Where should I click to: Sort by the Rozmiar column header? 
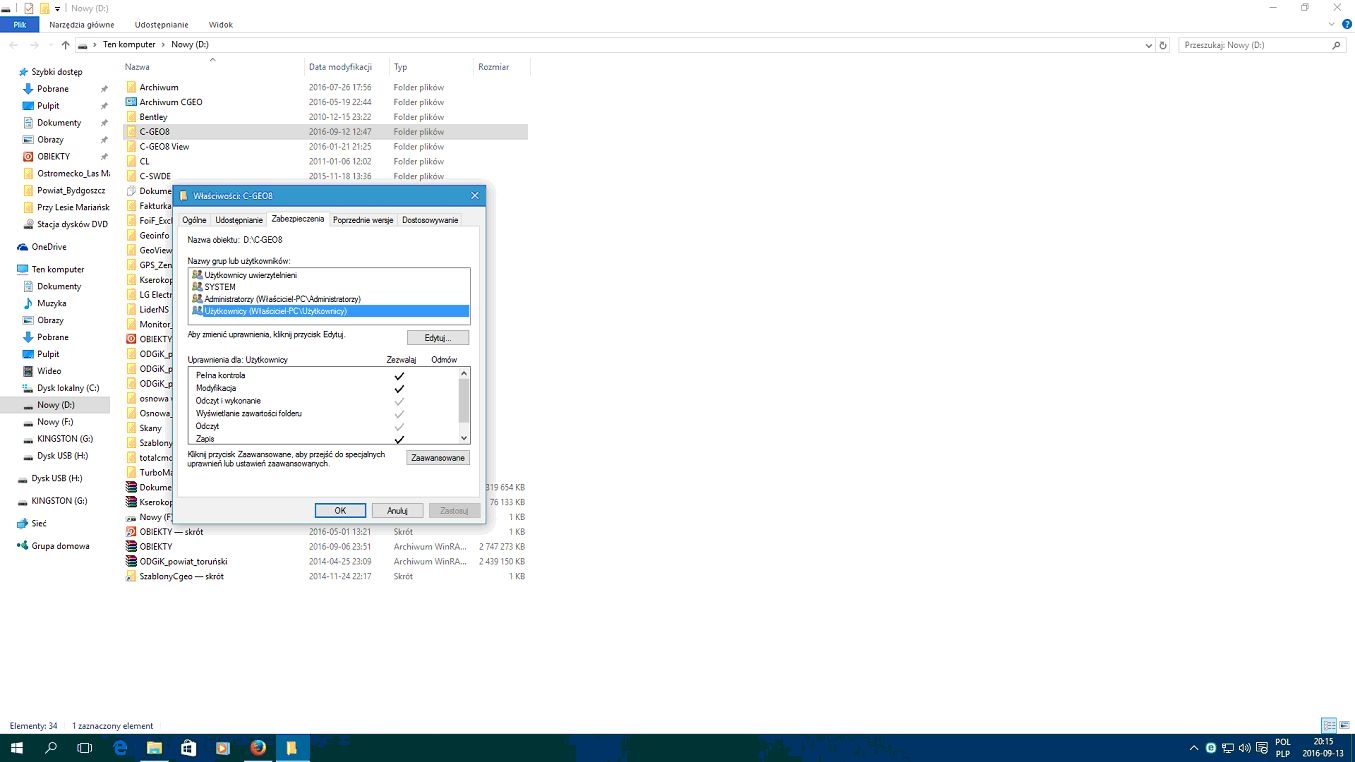click(x=494, y=67)
